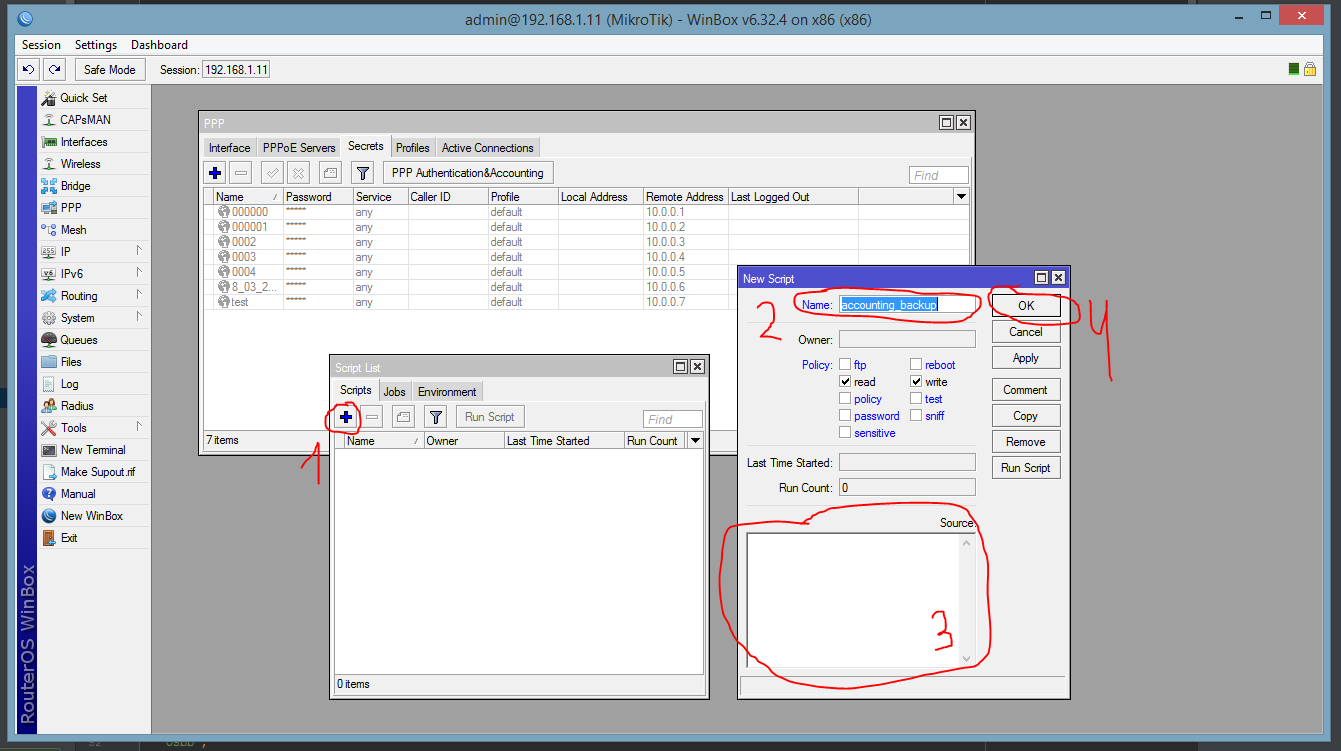This screenshot has height=751, width=1341.
Task: Enable the policy checkbox in New Script
Action: (845, 399)
